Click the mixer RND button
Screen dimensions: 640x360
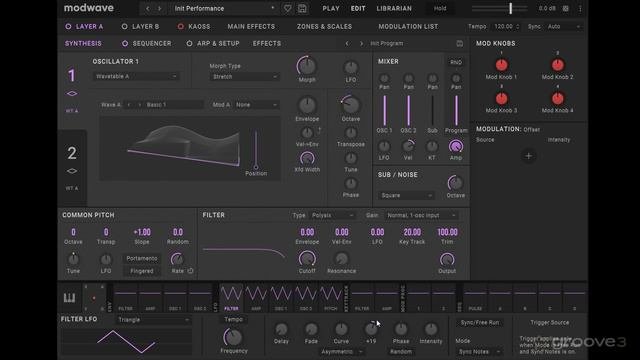(x=456, y=62)
